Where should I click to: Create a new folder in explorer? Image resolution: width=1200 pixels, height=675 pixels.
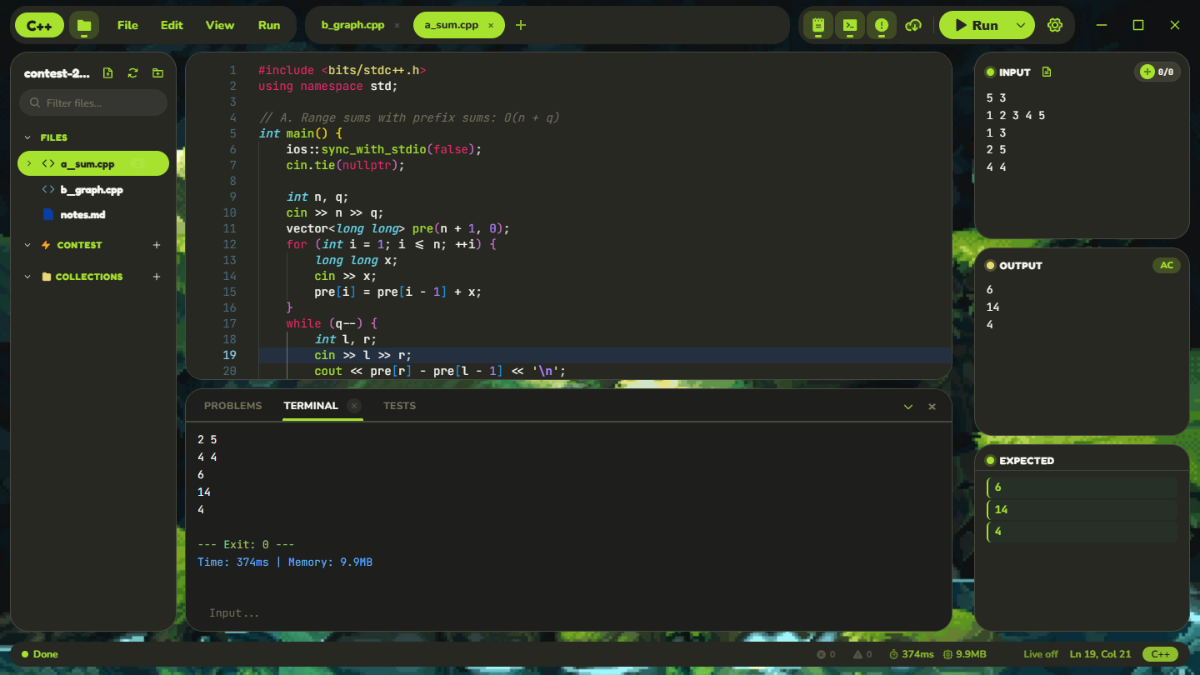(x=158, y=73)
